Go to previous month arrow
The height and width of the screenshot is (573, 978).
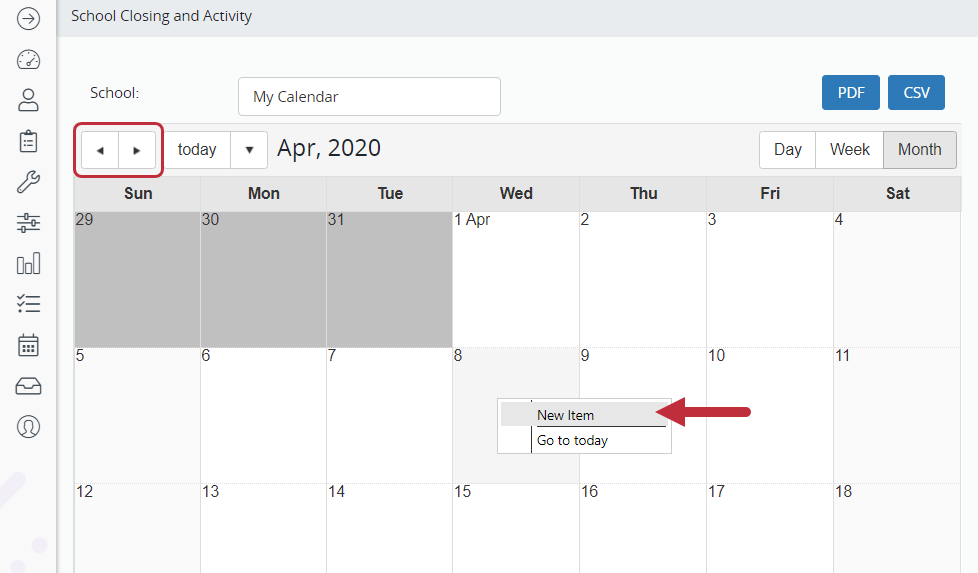pos(100,150)
